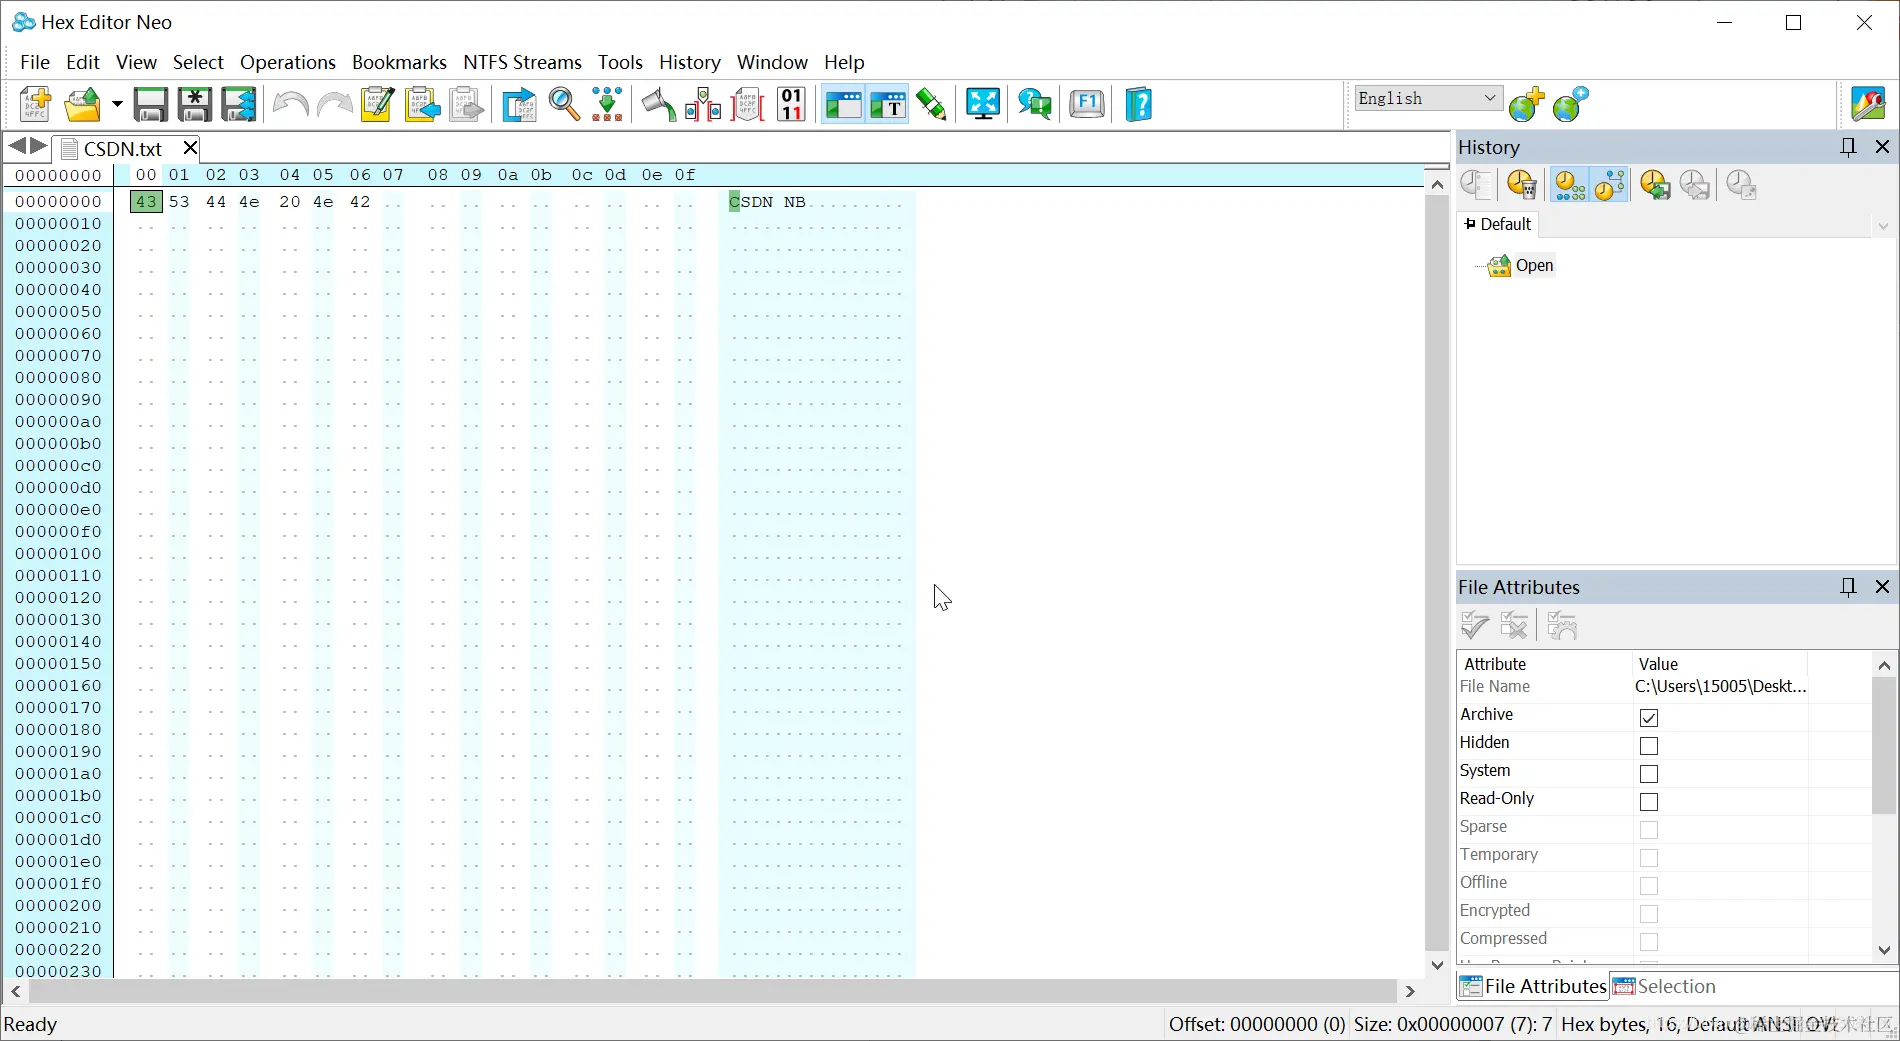
Task: Click the F1 keyboard key help icon
Action: click(1087, 104)
